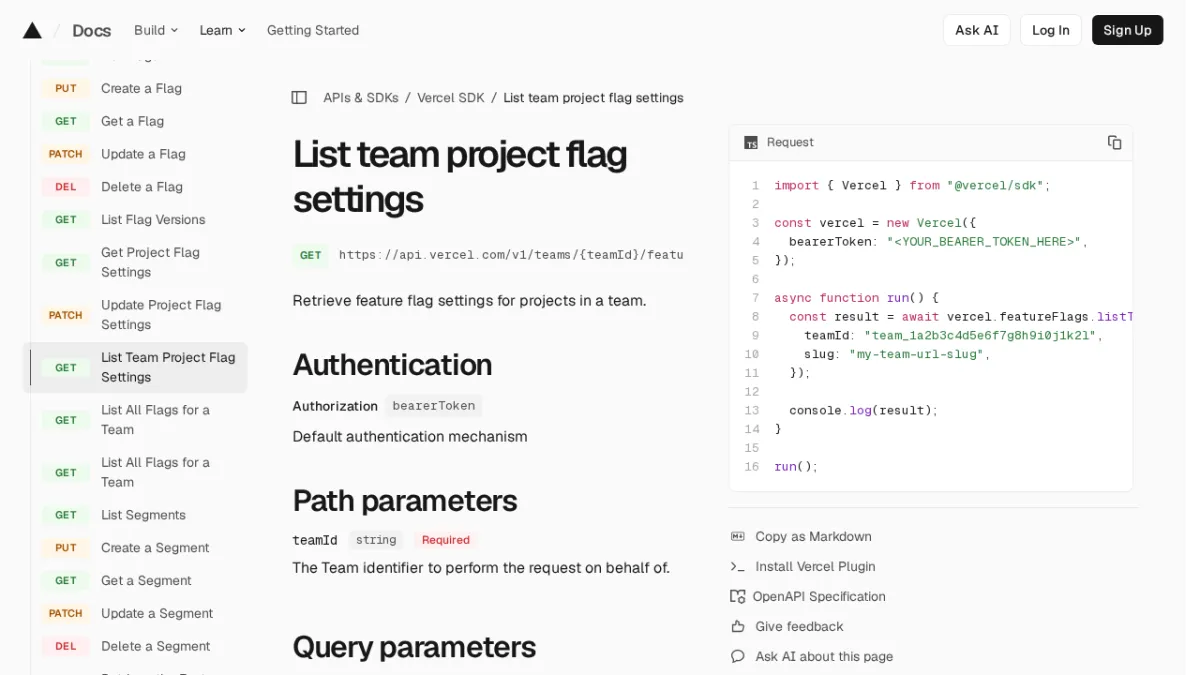Click the Install Vercel Plugin terminal icon
This screenshot has height=675, width=1200.
pos(738,566)
